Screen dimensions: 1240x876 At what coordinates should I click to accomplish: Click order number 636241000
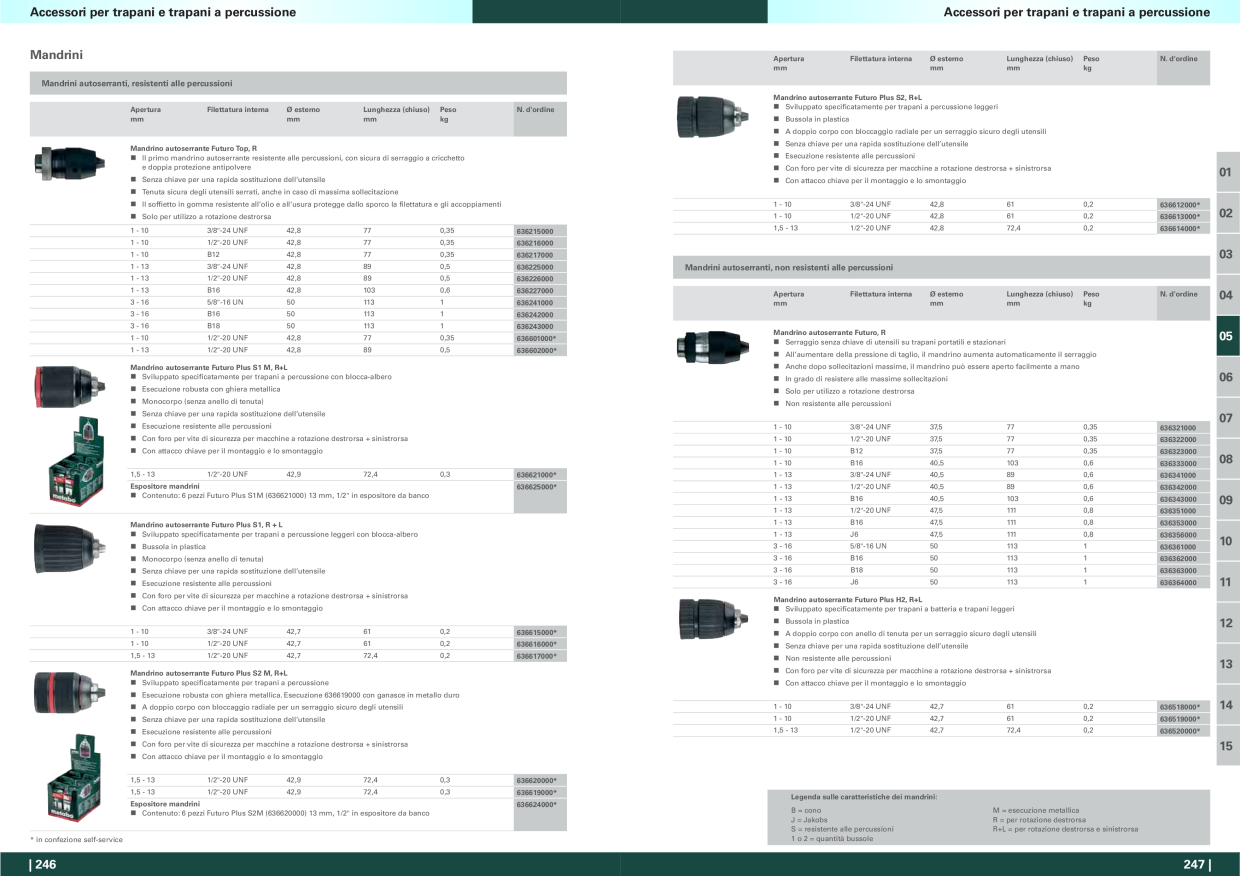[534, 303]
